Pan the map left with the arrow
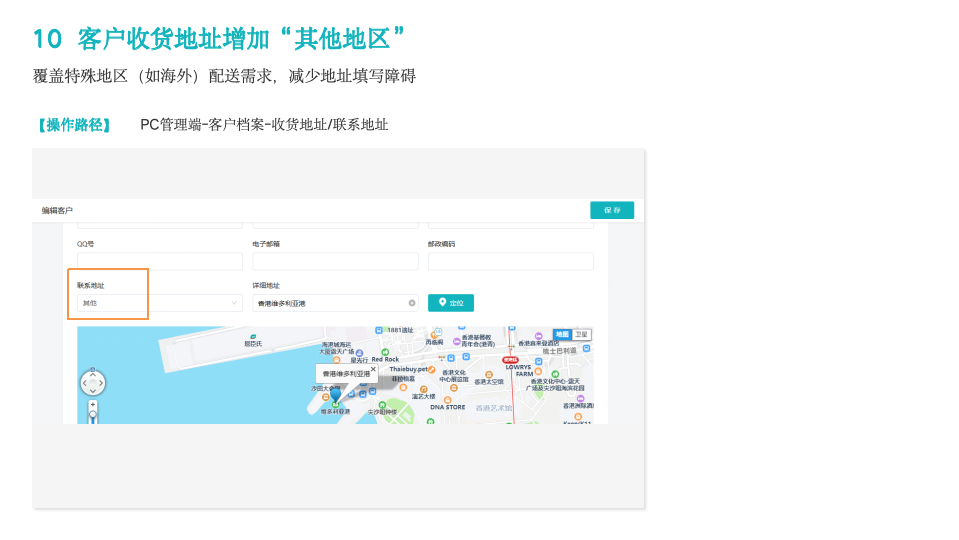 click(85, 383)
